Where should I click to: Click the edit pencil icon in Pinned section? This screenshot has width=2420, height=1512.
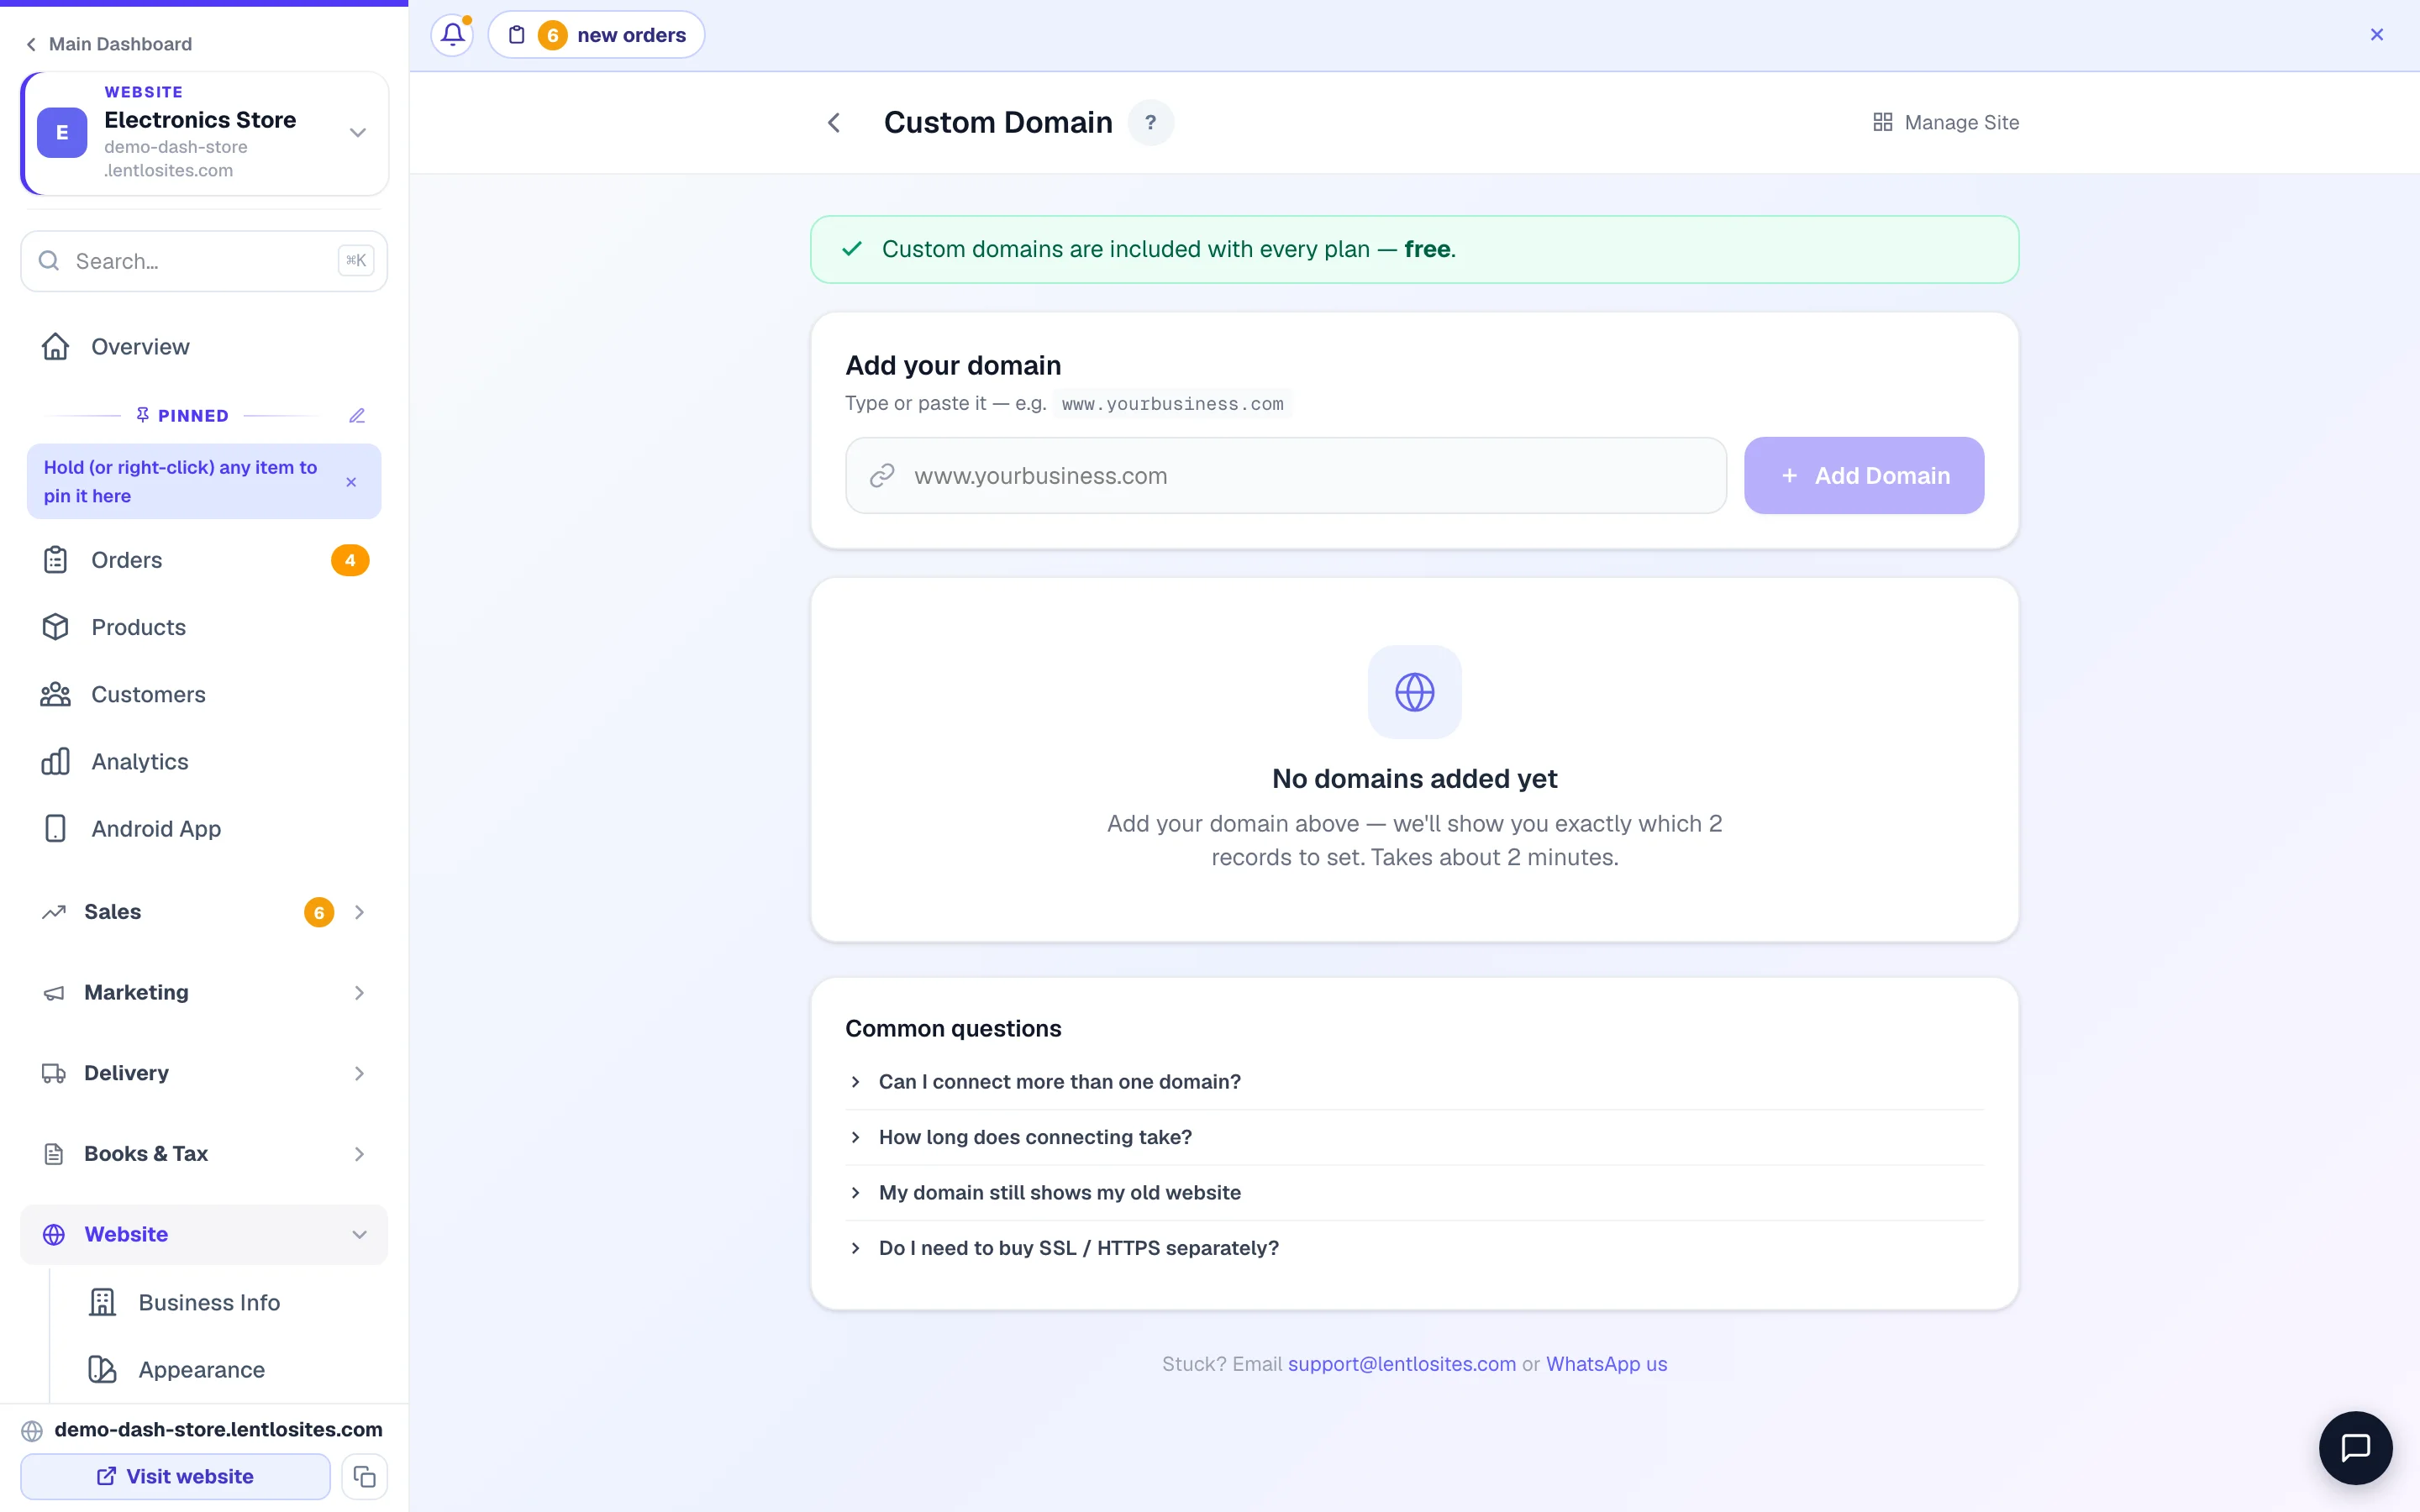(357, 415)
